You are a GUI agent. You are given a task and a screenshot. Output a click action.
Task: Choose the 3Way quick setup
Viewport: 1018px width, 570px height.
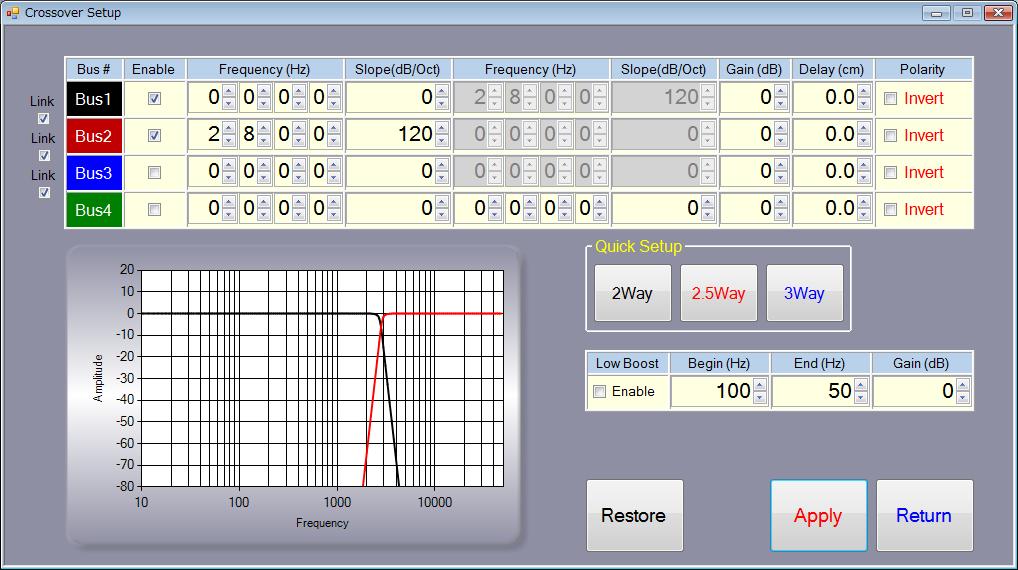(x=804, y=294)
